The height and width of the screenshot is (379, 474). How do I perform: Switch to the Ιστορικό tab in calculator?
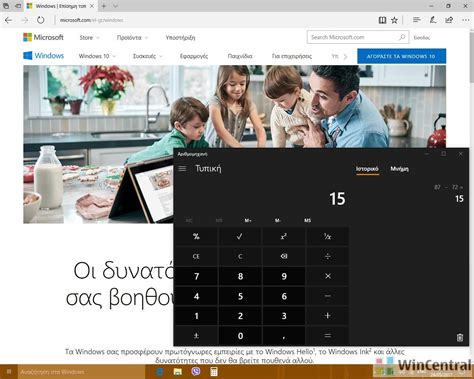tap(367, 169)
